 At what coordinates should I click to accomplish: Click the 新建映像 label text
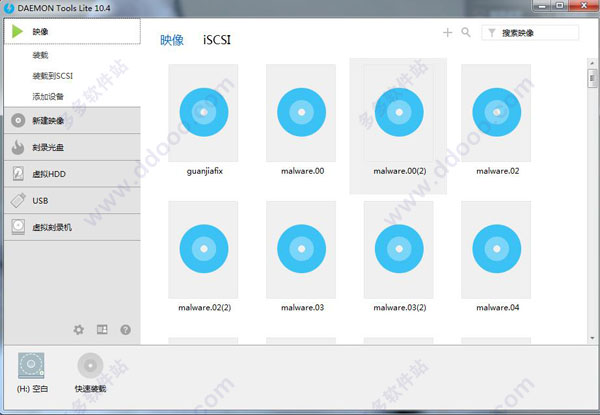(x=48, y=120)
